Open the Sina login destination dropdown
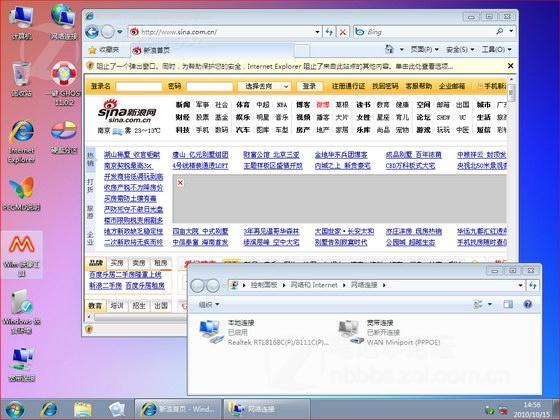 [x=264, y=86]
